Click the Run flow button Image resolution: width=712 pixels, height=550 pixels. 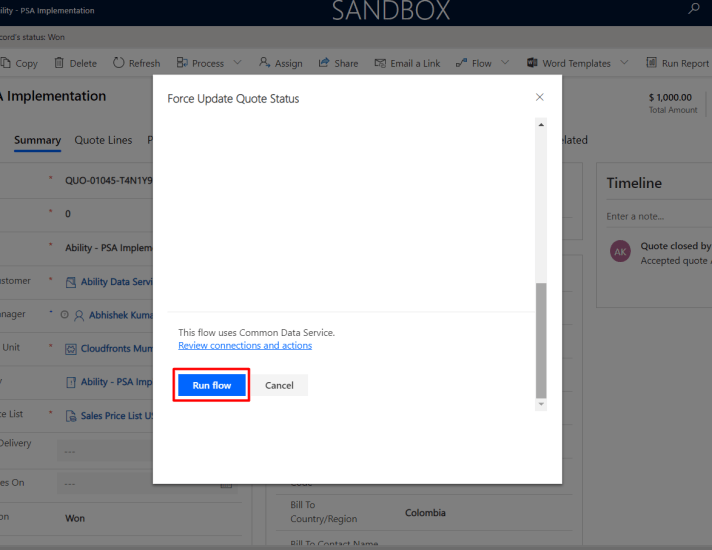(211, 385)
